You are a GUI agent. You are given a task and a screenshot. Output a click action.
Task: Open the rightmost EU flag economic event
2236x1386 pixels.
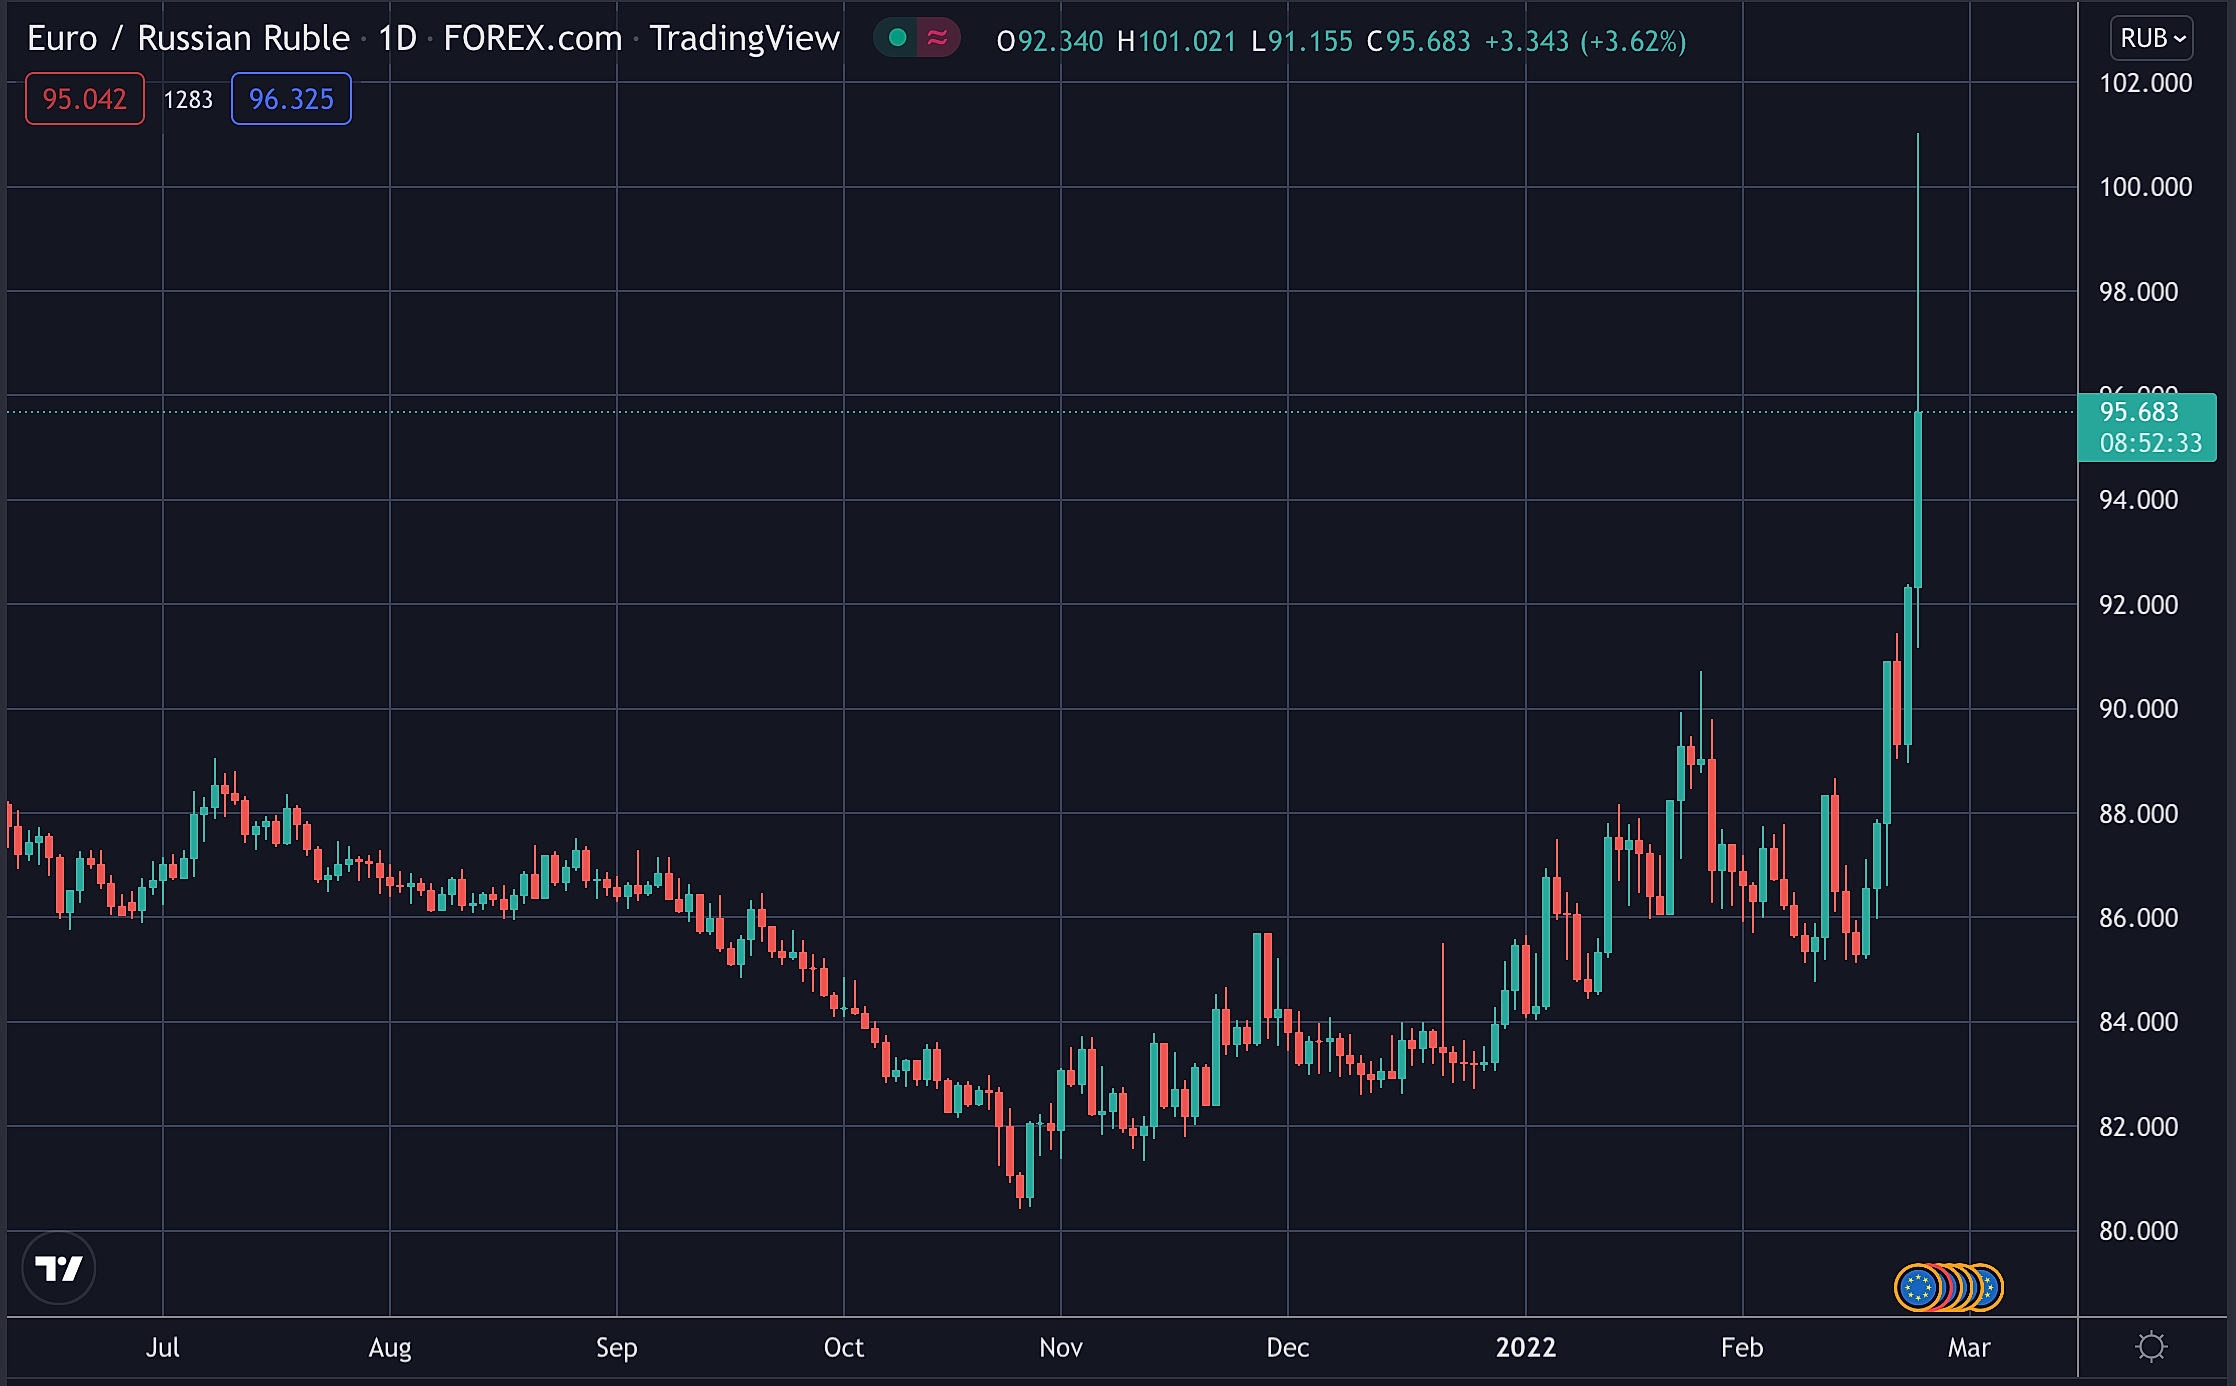pyautogui.click(x=1990, y=1287)
